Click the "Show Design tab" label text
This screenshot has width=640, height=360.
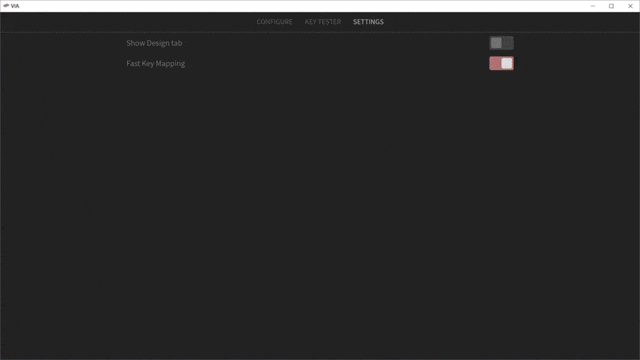(x=154, y=43)
